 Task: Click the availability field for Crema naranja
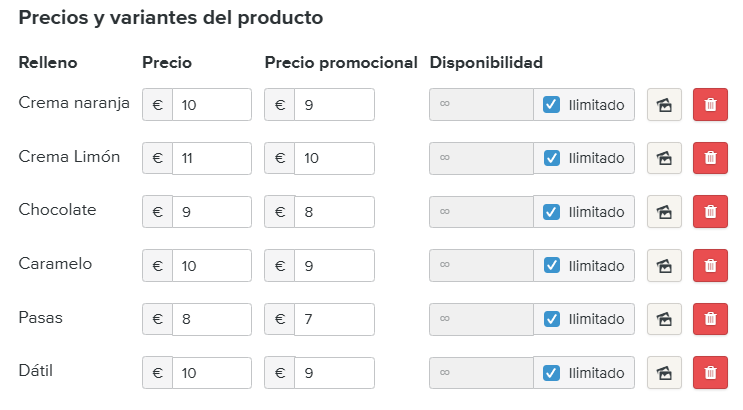(x=481, y=104)
